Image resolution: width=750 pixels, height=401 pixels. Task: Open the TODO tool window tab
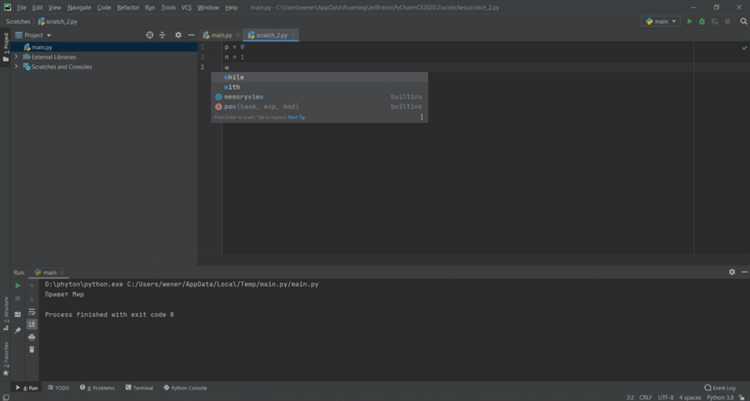point(58,388)
